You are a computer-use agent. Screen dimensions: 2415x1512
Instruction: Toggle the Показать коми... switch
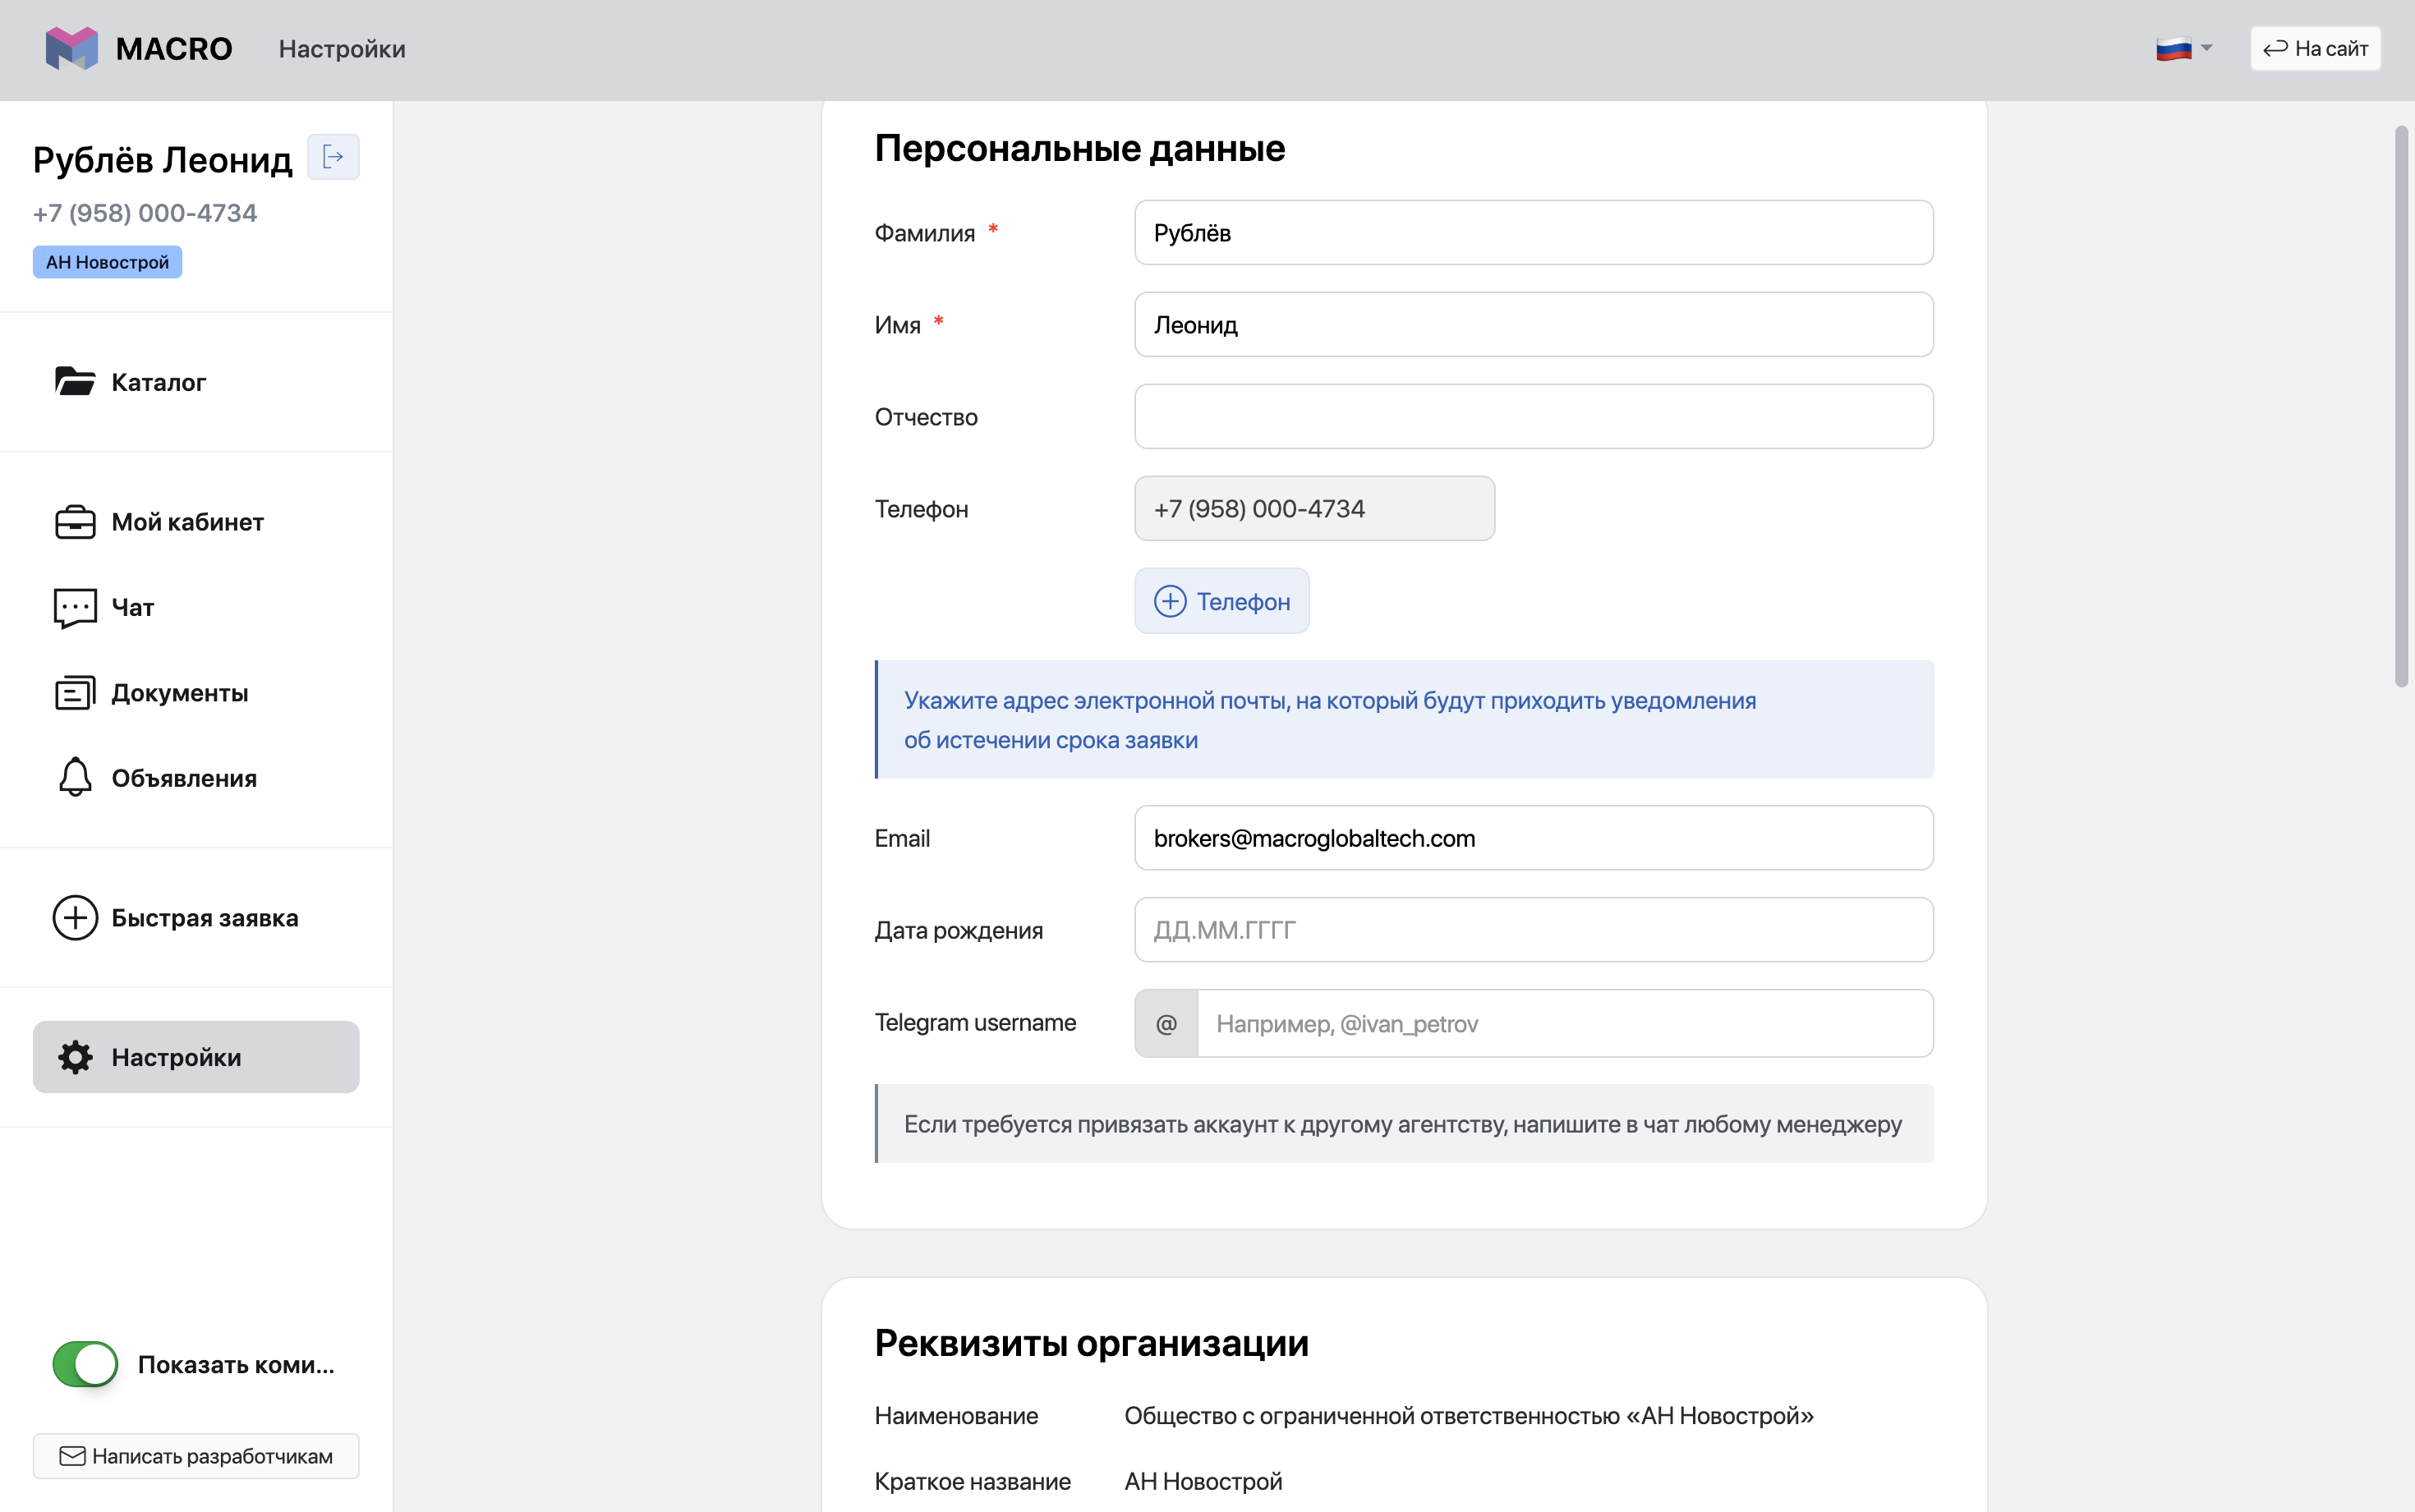(x=85, y=1364)
